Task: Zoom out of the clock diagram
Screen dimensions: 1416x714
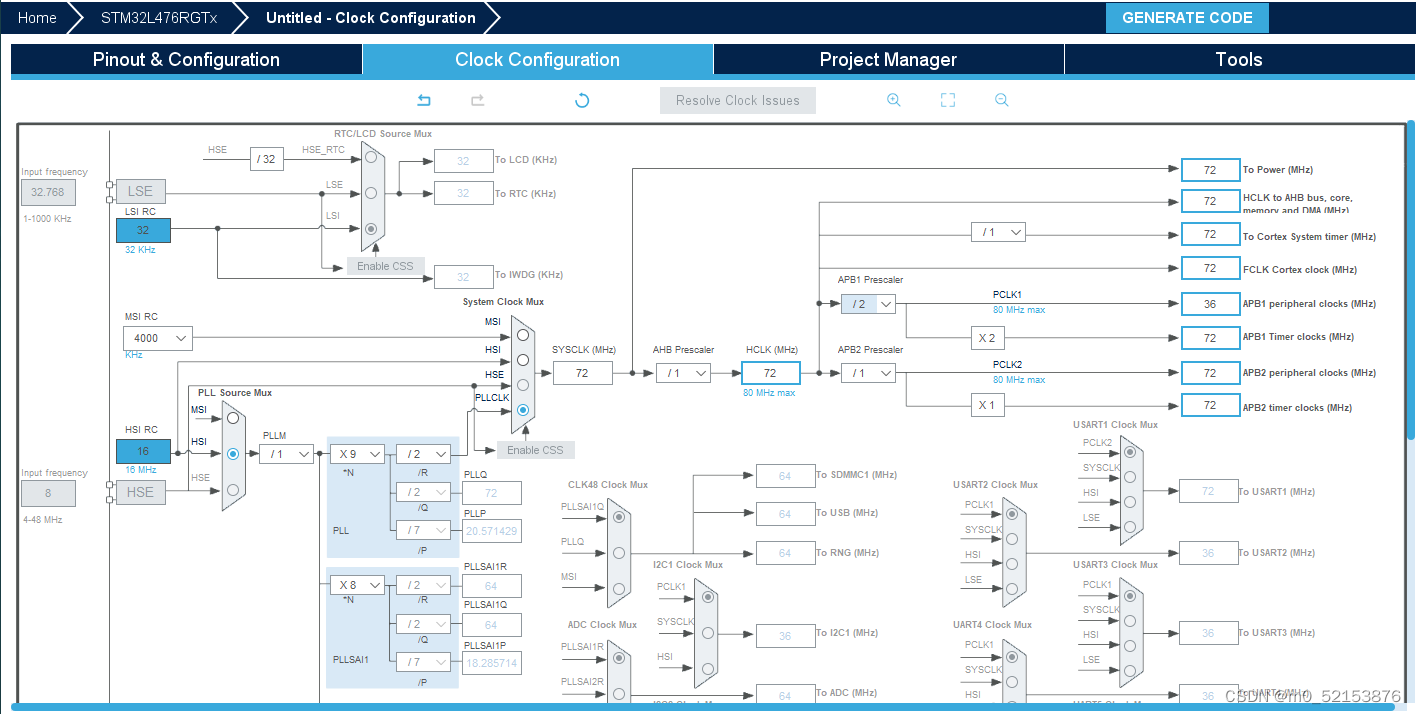Action: (x=1002, y=100)
